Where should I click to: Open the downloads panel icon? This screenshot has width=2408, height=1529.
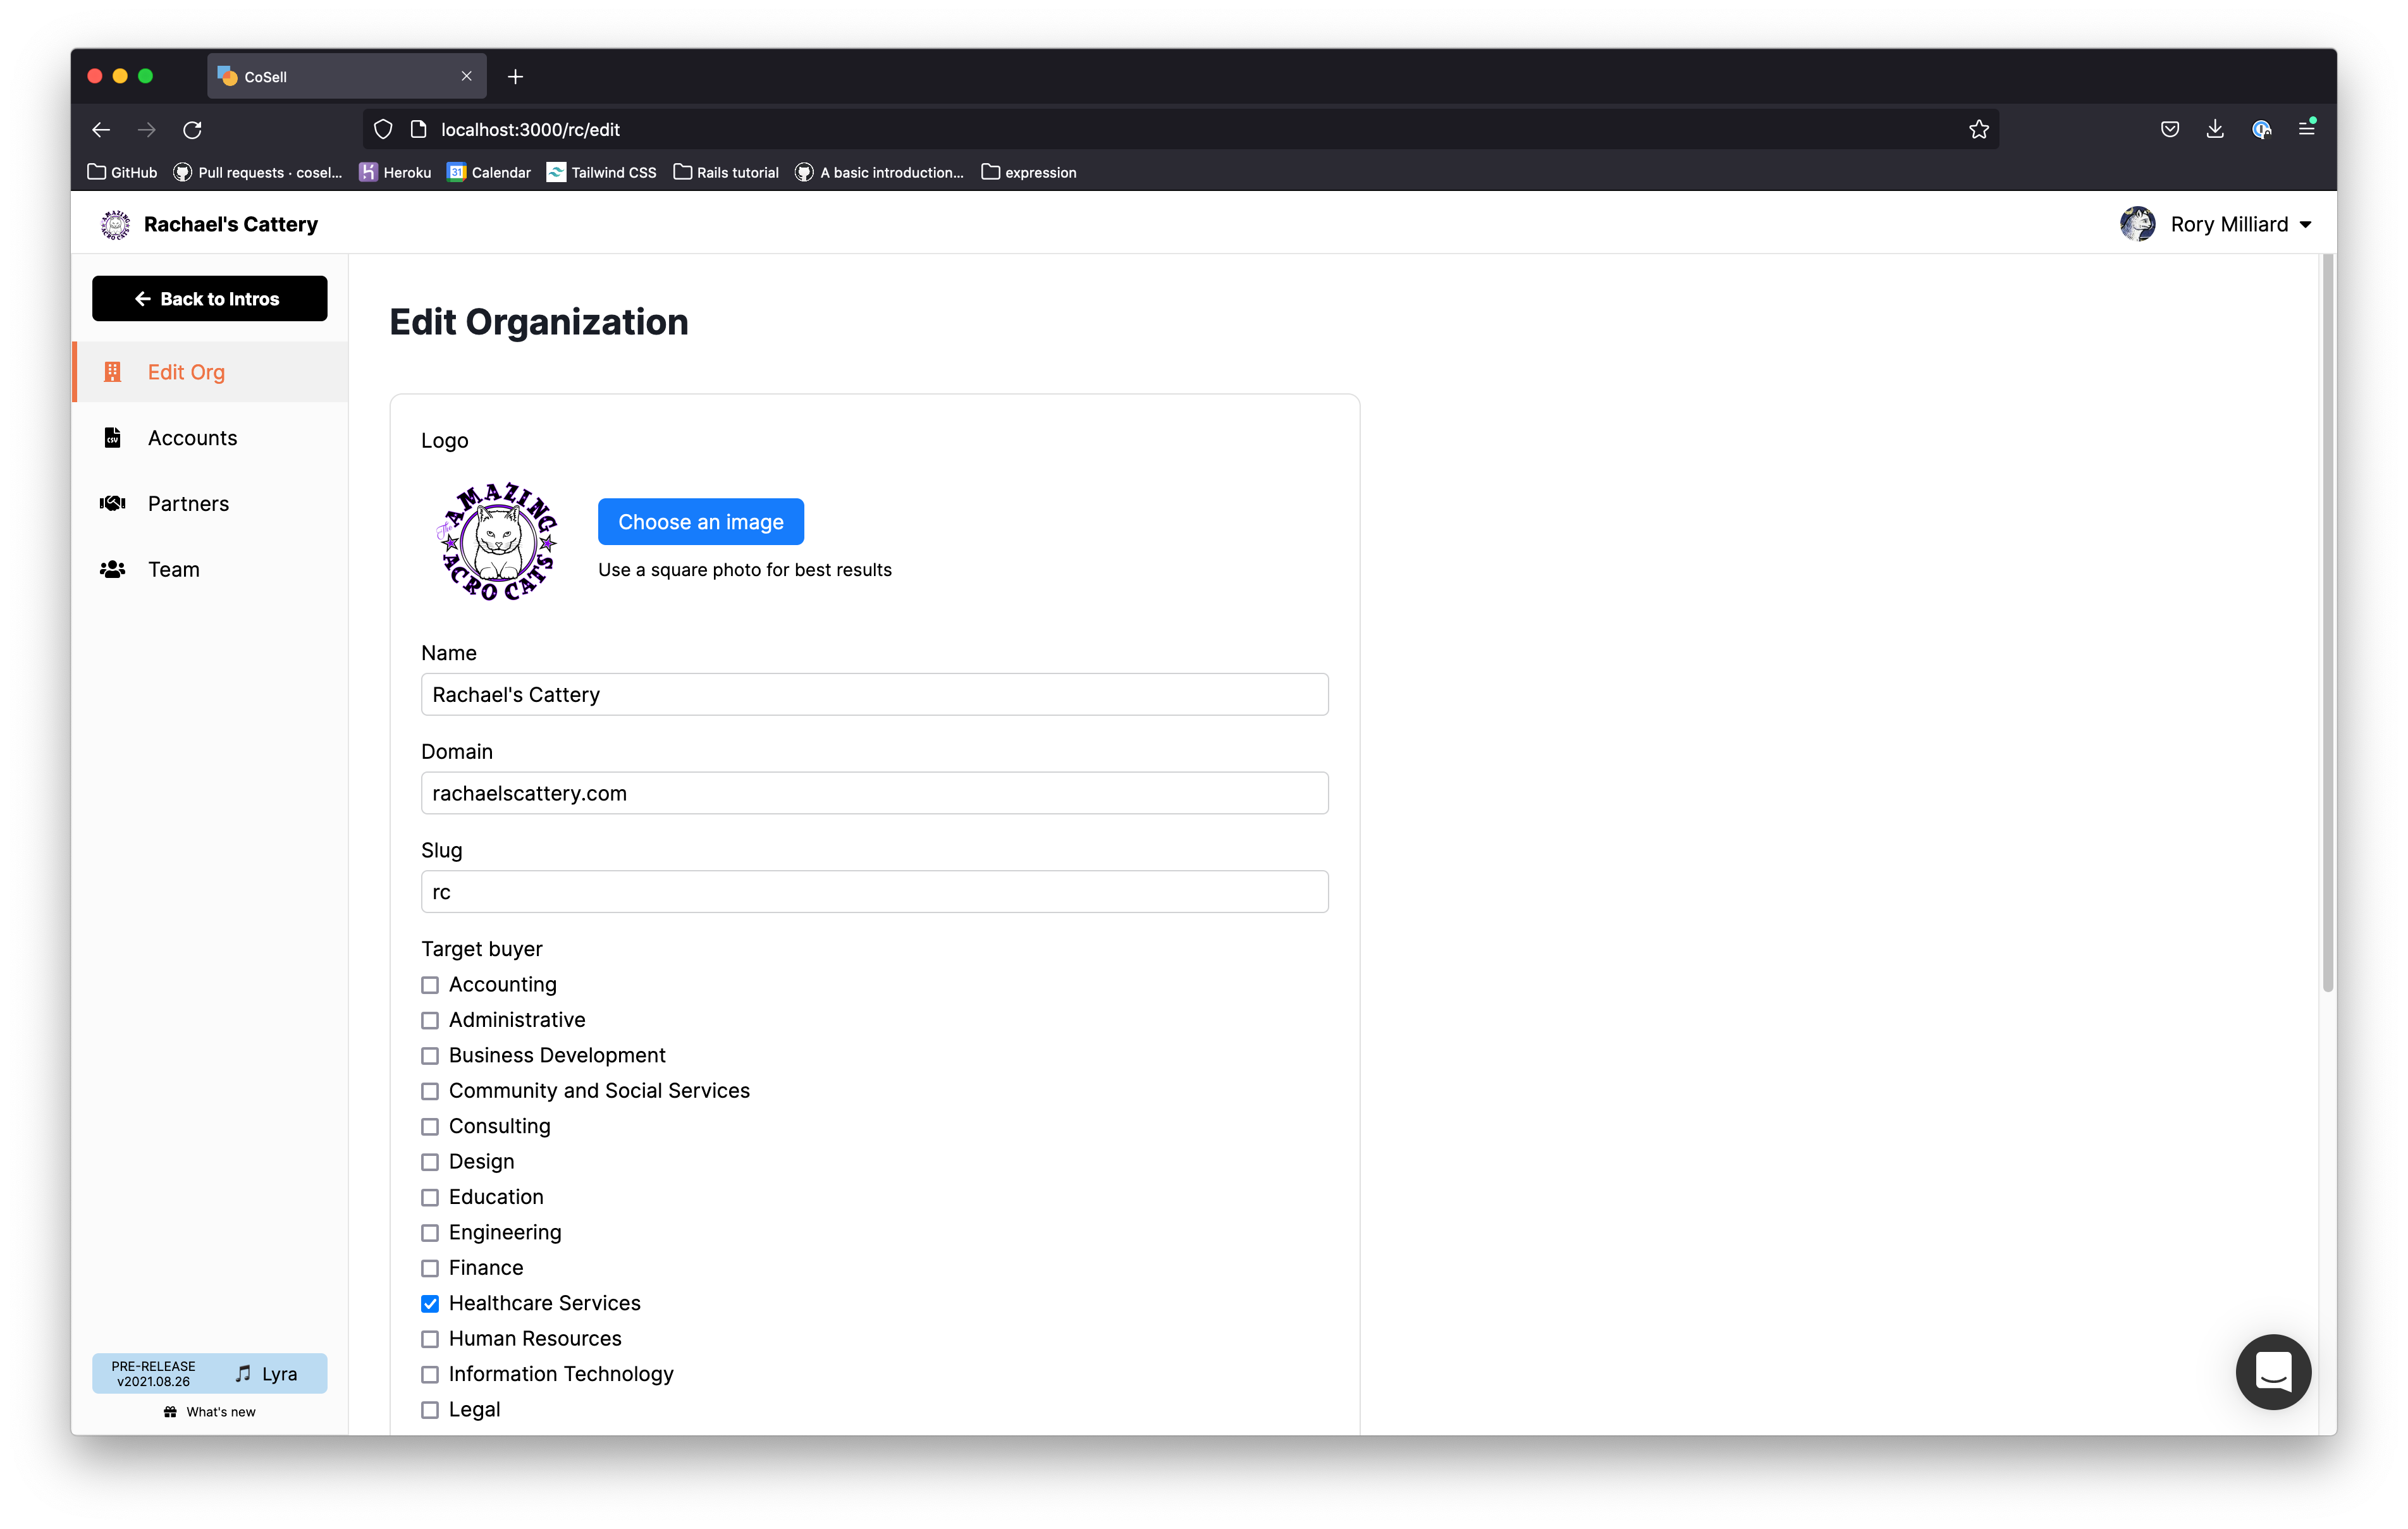point(2215,129)
